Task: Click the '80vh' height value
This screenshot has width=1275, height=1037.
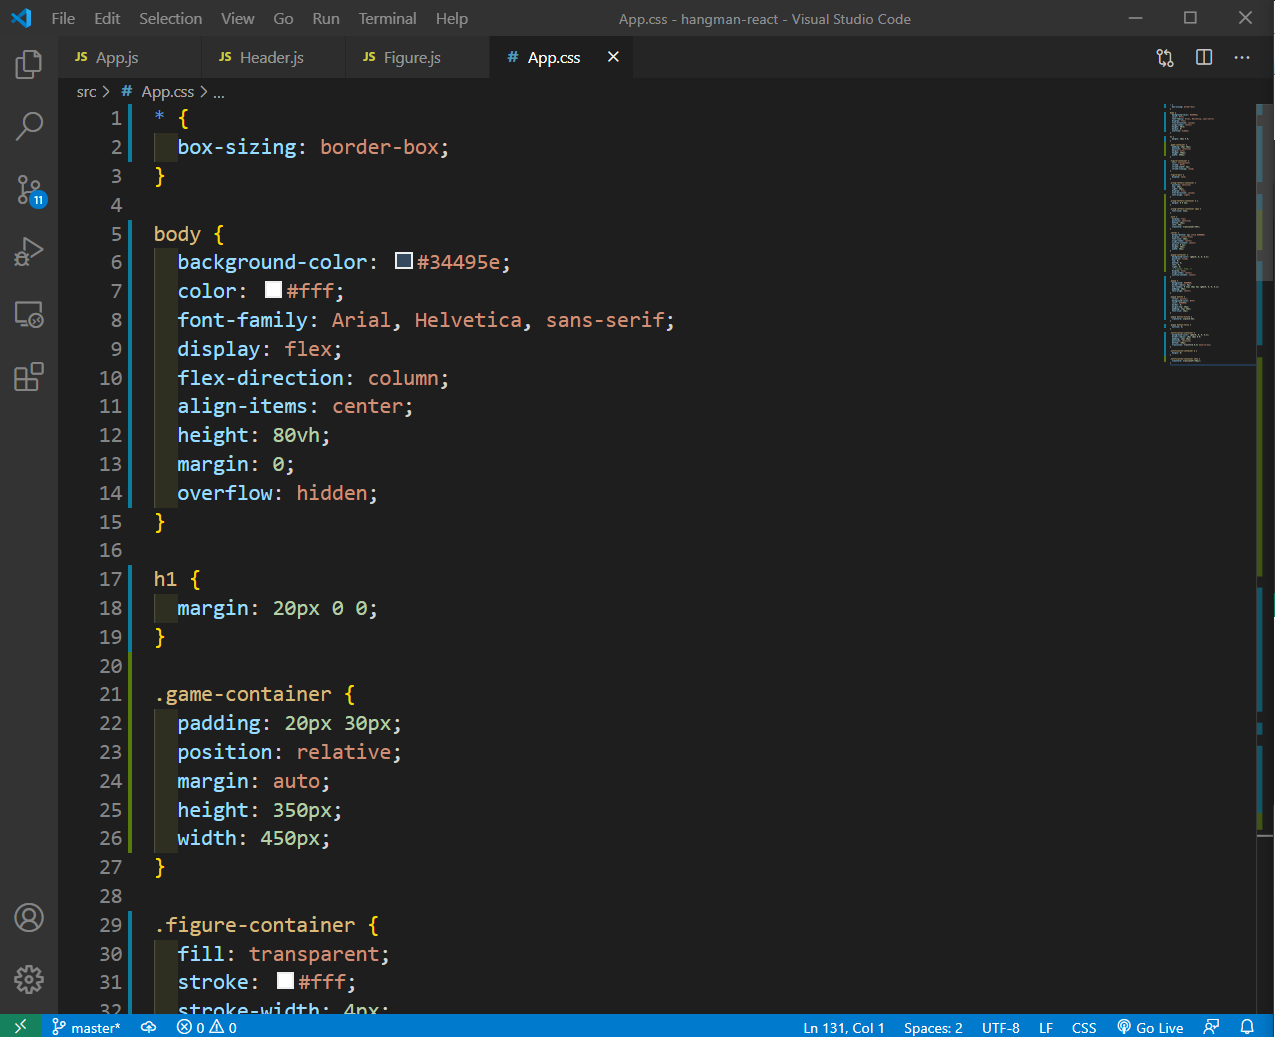Action: (x=296, y=434)
